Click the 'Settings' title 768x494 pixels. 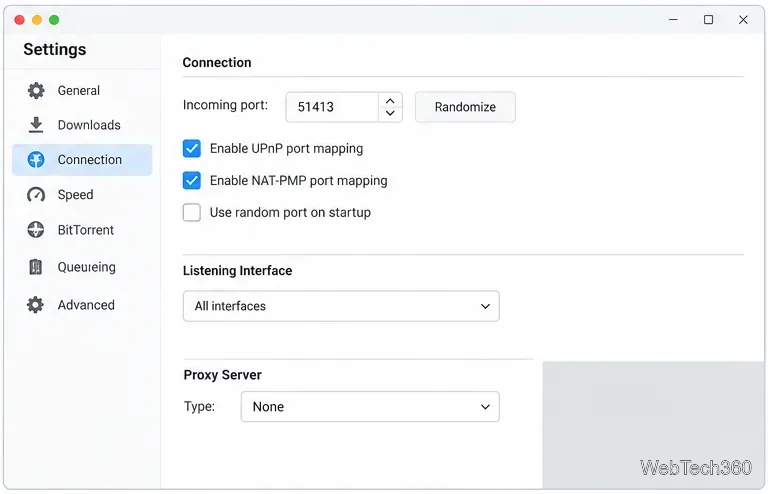[x=55, y=49]
